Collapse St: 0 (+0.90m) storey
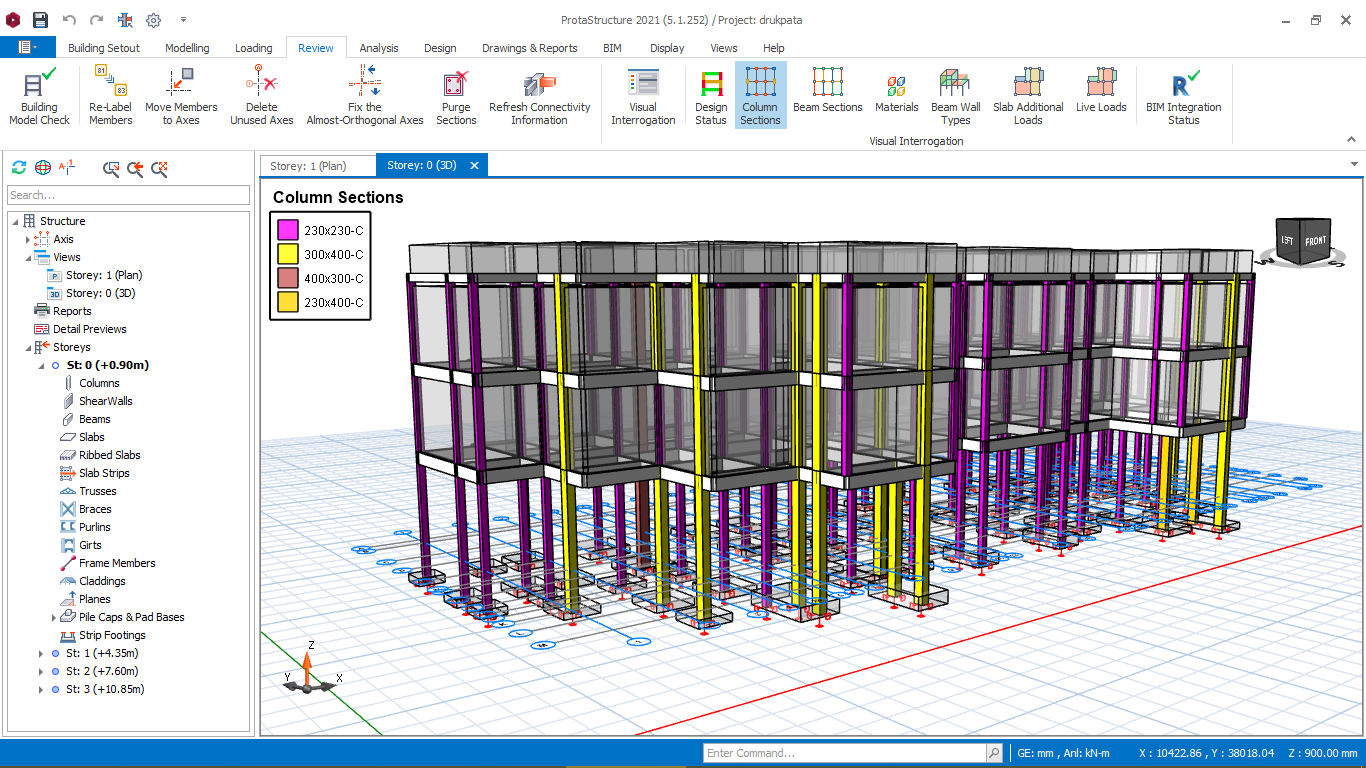 click(41, 365)
